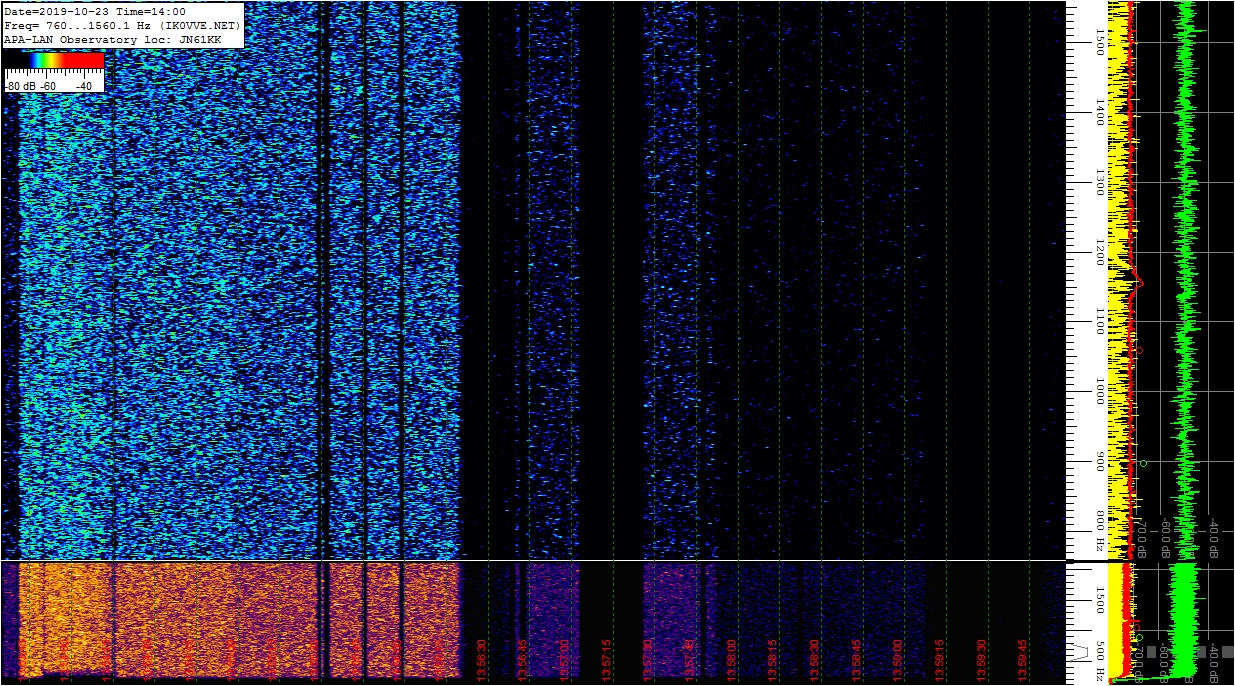Select the 13:58:00 time marker
This screenshot has width=1235, height=686.
(x=731, y=661)
